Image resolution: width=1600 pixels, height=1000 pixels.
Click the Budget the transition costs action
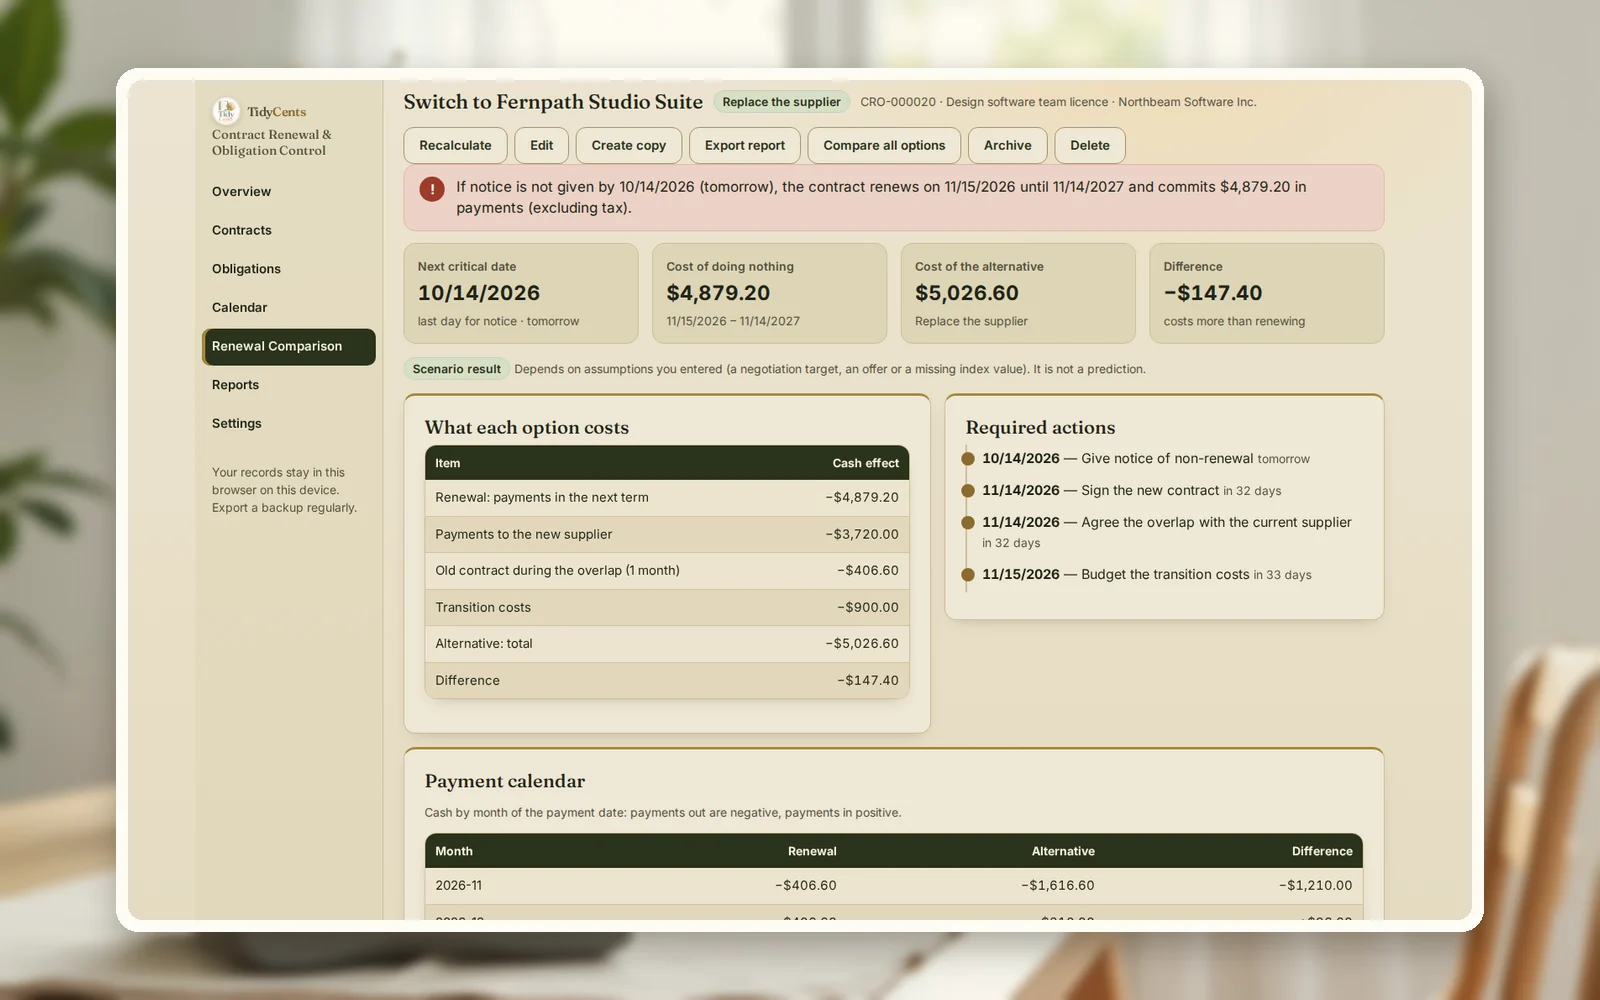(x=1147, y=575)
